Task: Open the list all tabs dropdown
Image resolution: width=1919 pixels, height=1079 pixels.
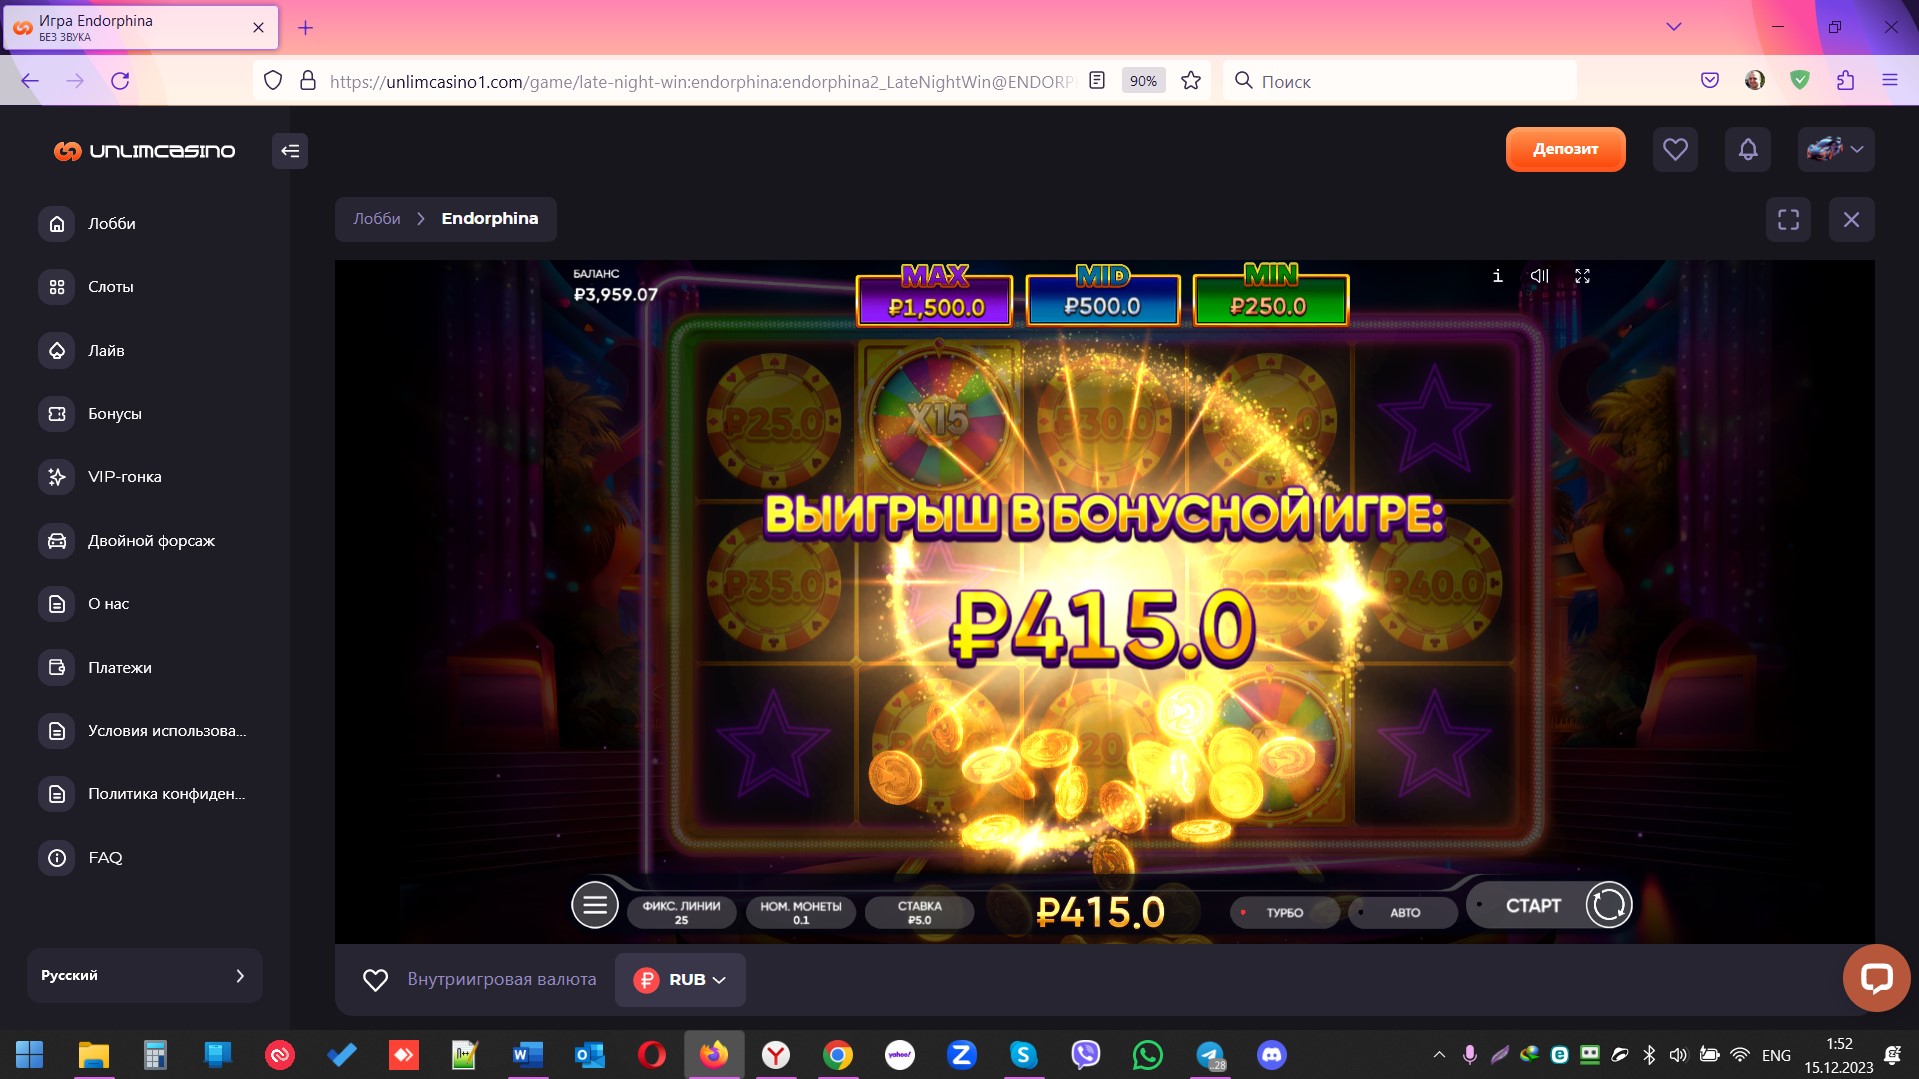Action: tap(1674, 27)
